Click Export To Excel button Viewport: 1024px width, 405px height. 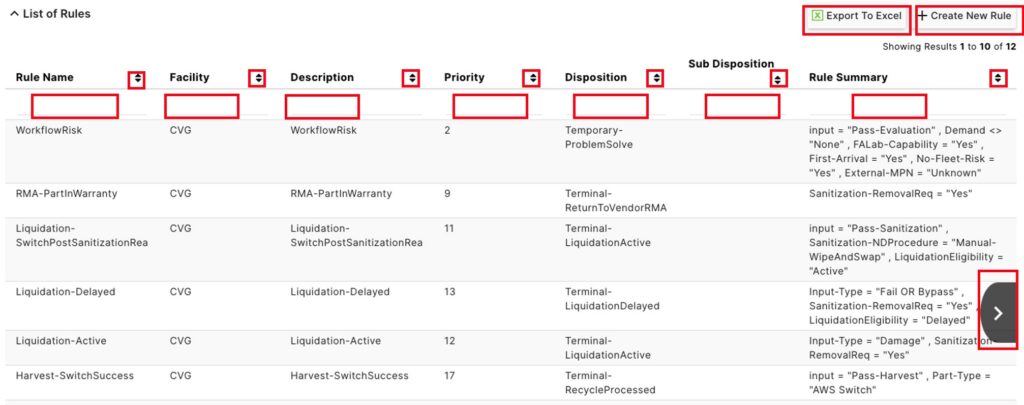[x=857, y=19]
